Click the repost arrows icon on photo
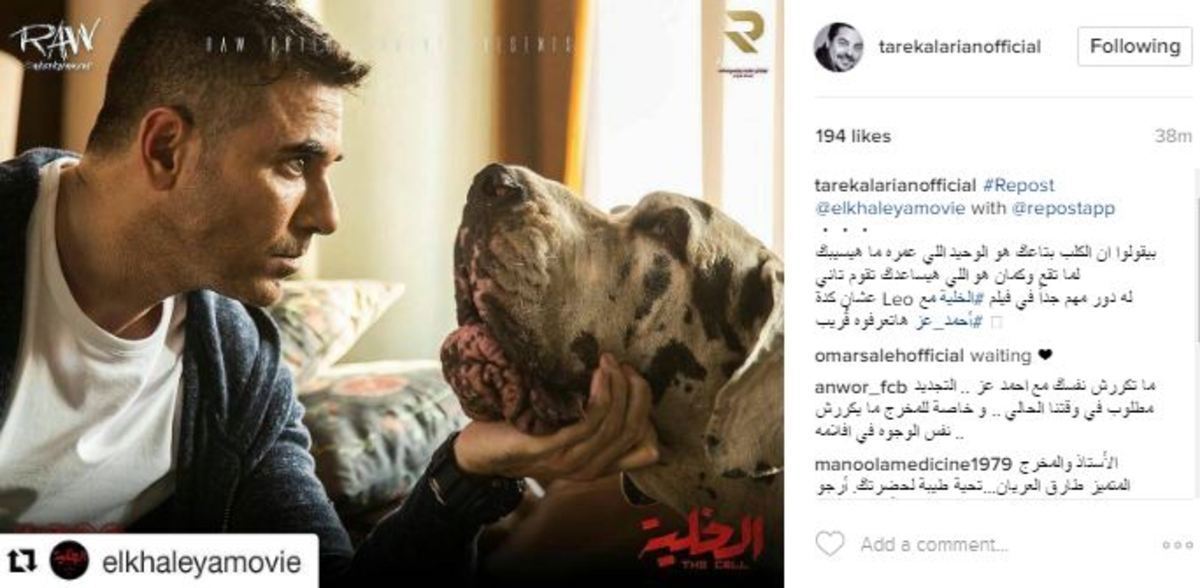Viewport: 1200px width, 588px height. click(x=22, y=559)
